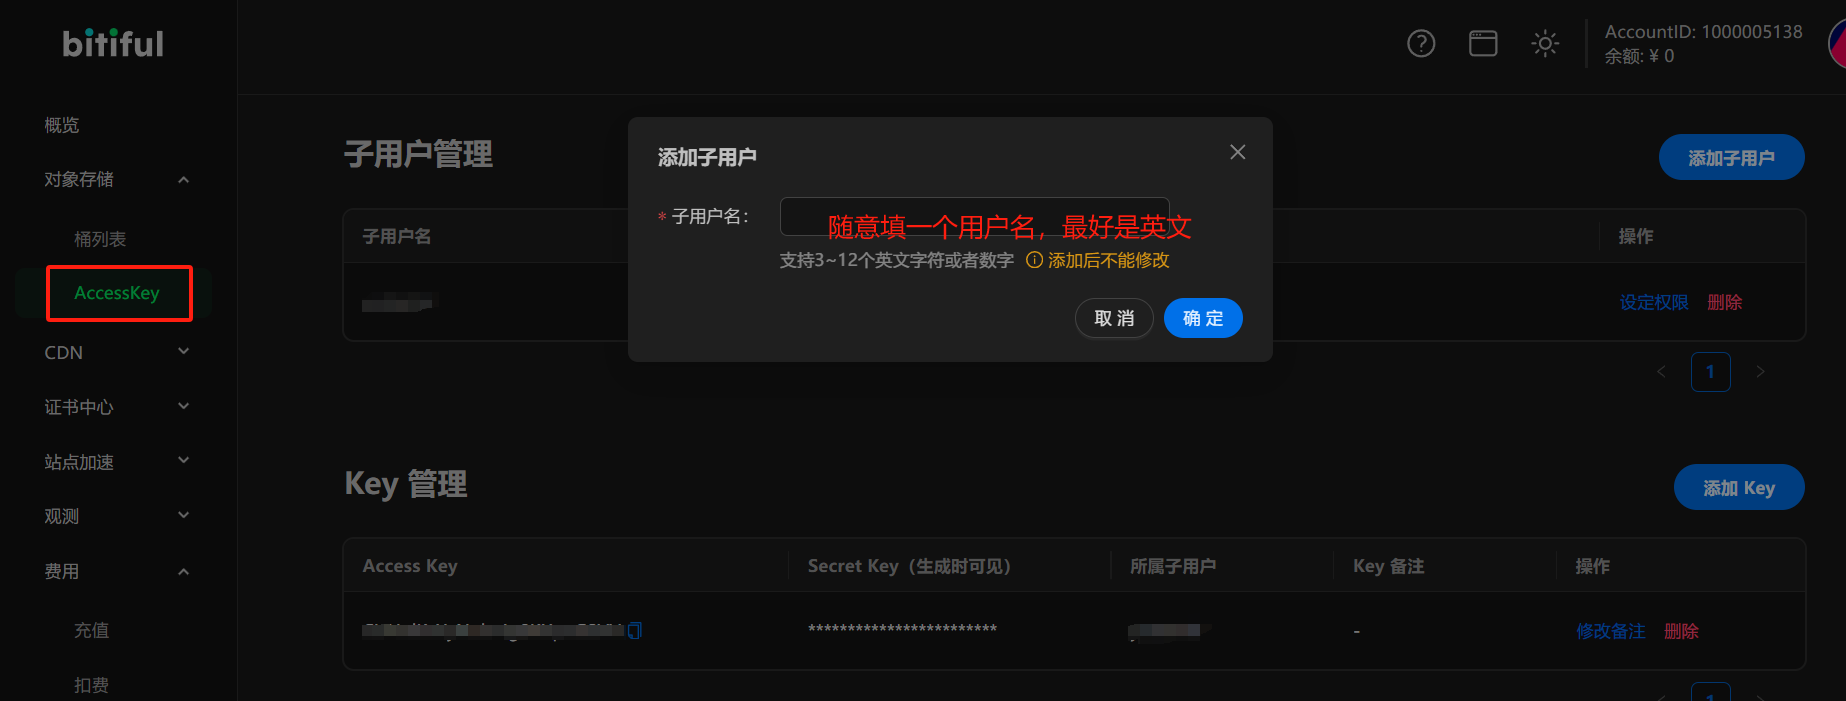The image size is (1846, 701).
Task: Click the 添加 Key button
Action: pyautogui.click(x=1738, y=488)
